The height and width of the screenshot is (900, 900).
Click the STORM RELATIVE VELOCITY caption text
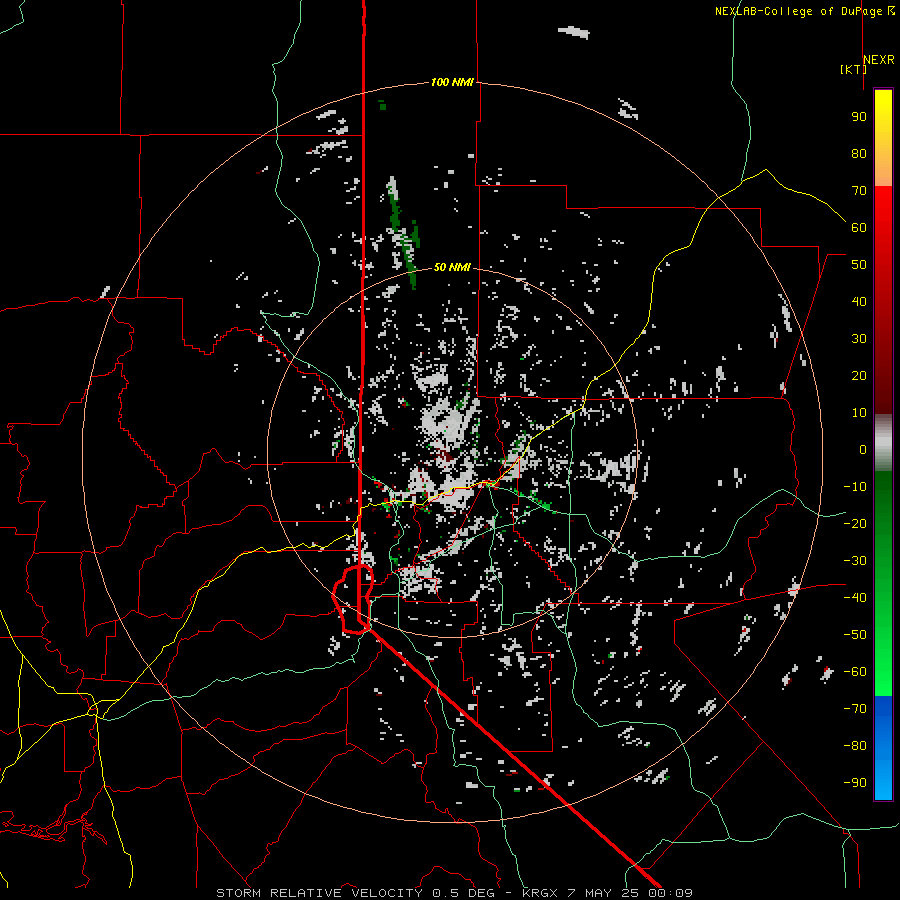pyautogui.click(x=319, y=893)
